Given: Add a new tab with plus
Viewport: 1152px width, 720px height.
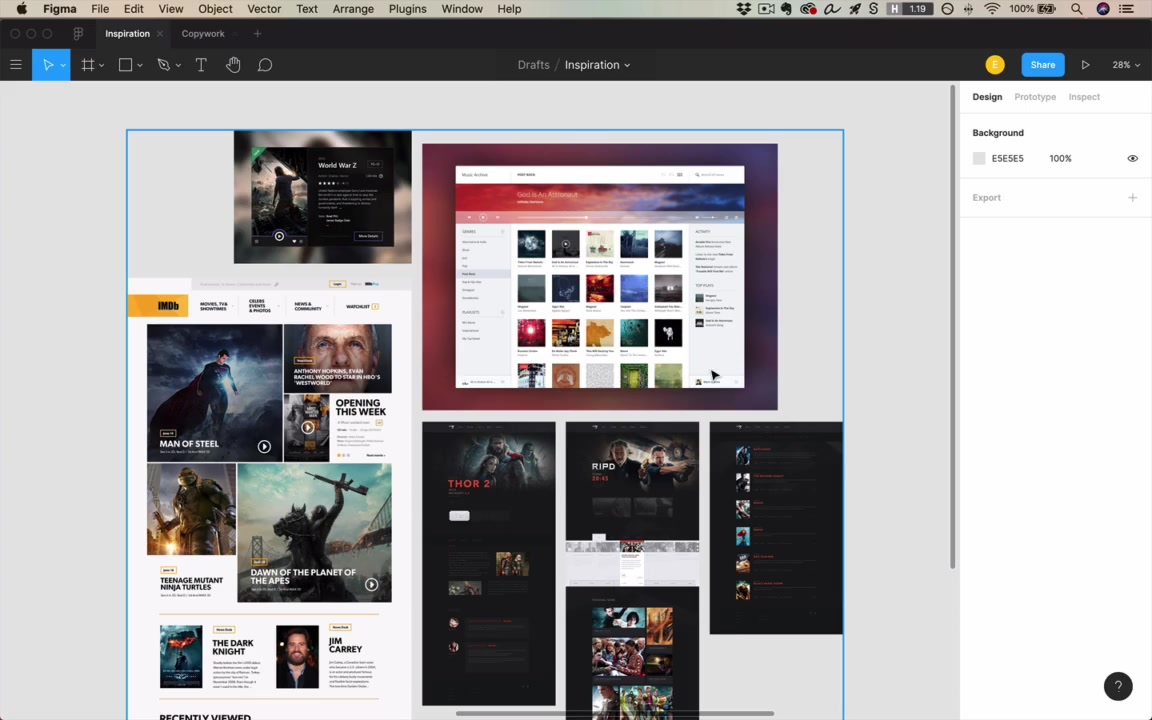Looking at the screenshot, I should pos(257,34).
